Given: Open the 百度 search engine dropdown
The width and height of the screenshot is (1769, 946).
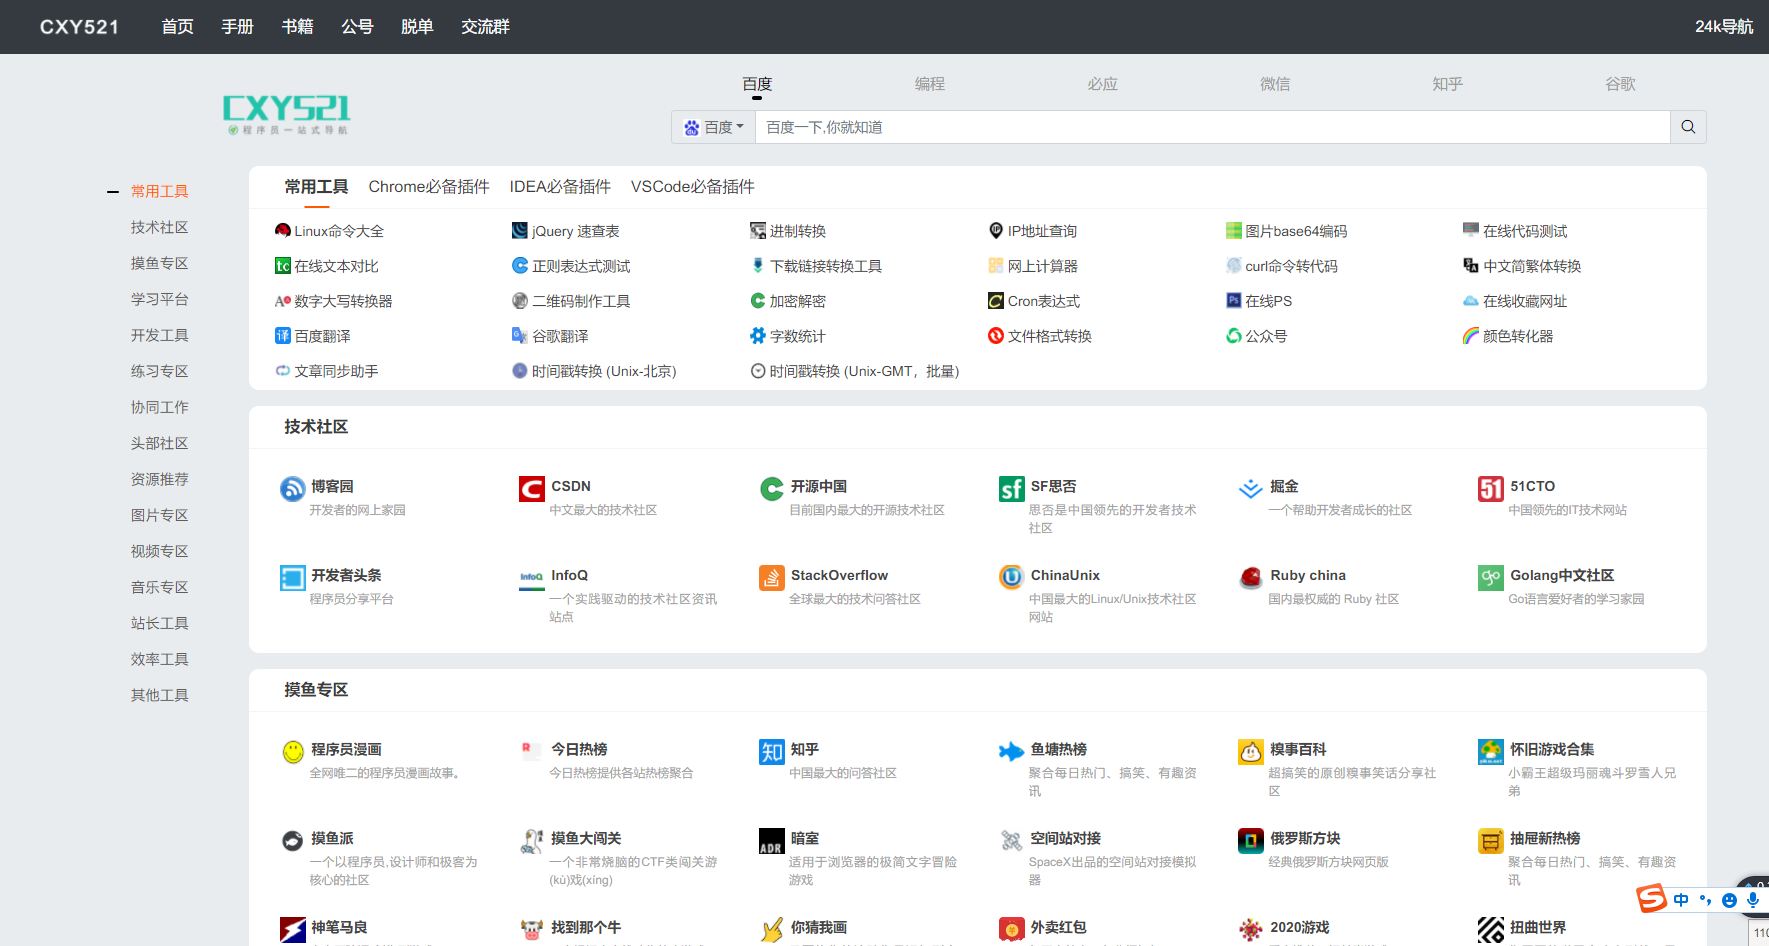Looking at the screenshot, I should point(713,127).
